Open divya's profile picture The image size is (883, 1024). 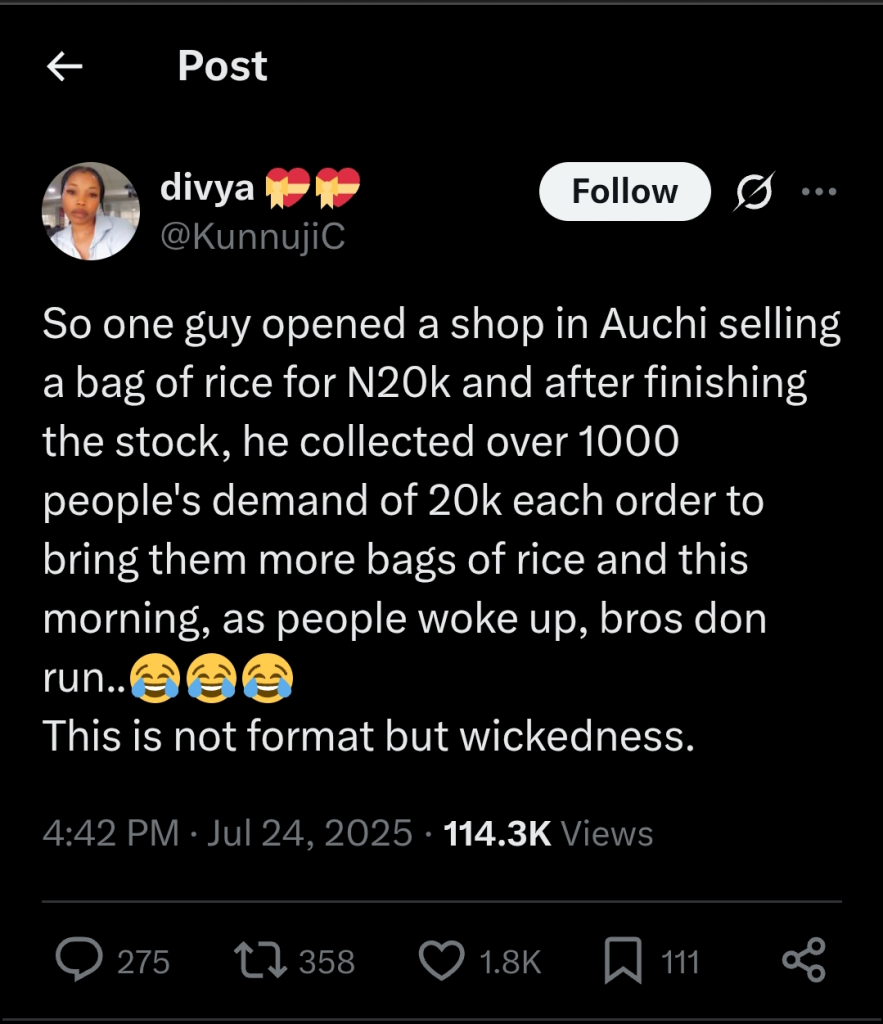[x=90, y=211]
